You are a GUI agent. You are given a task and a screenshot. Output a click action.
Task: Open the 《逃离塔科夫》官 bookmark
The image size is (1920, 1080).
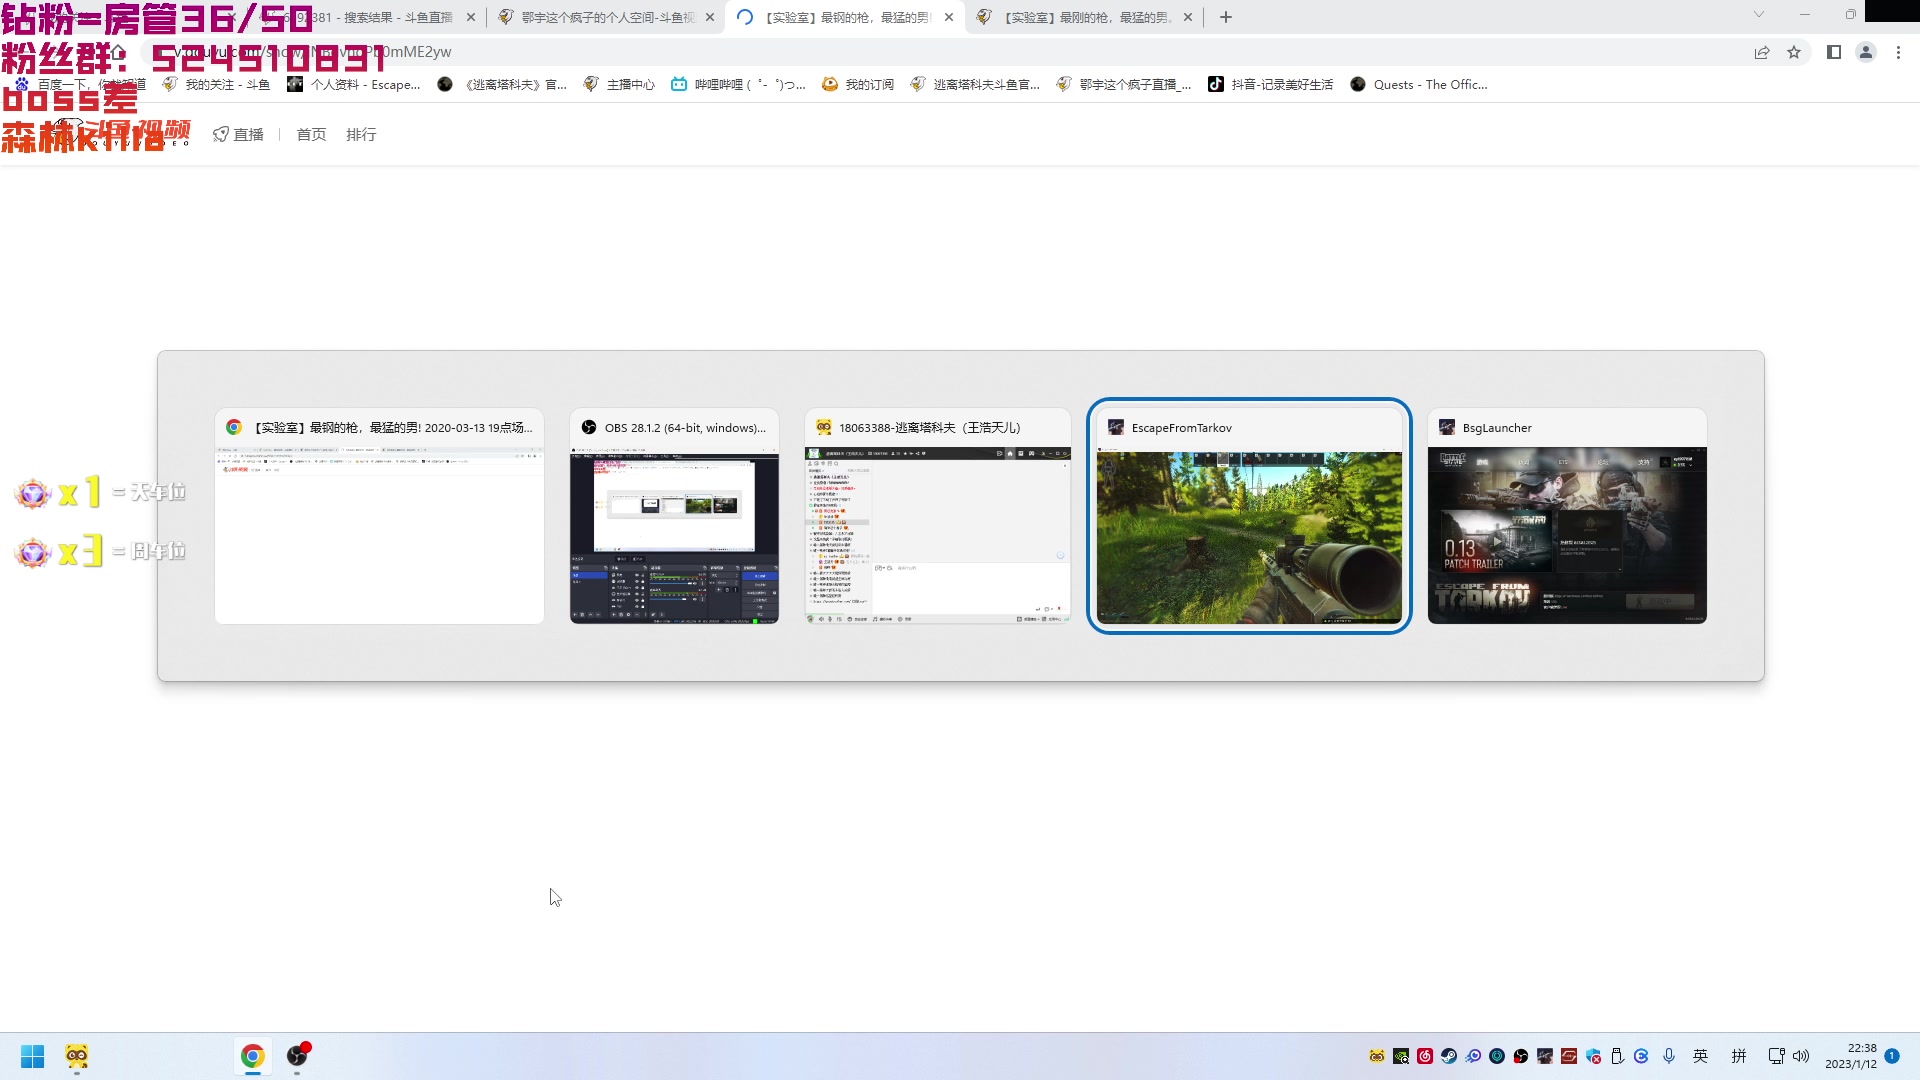point(503,85)
